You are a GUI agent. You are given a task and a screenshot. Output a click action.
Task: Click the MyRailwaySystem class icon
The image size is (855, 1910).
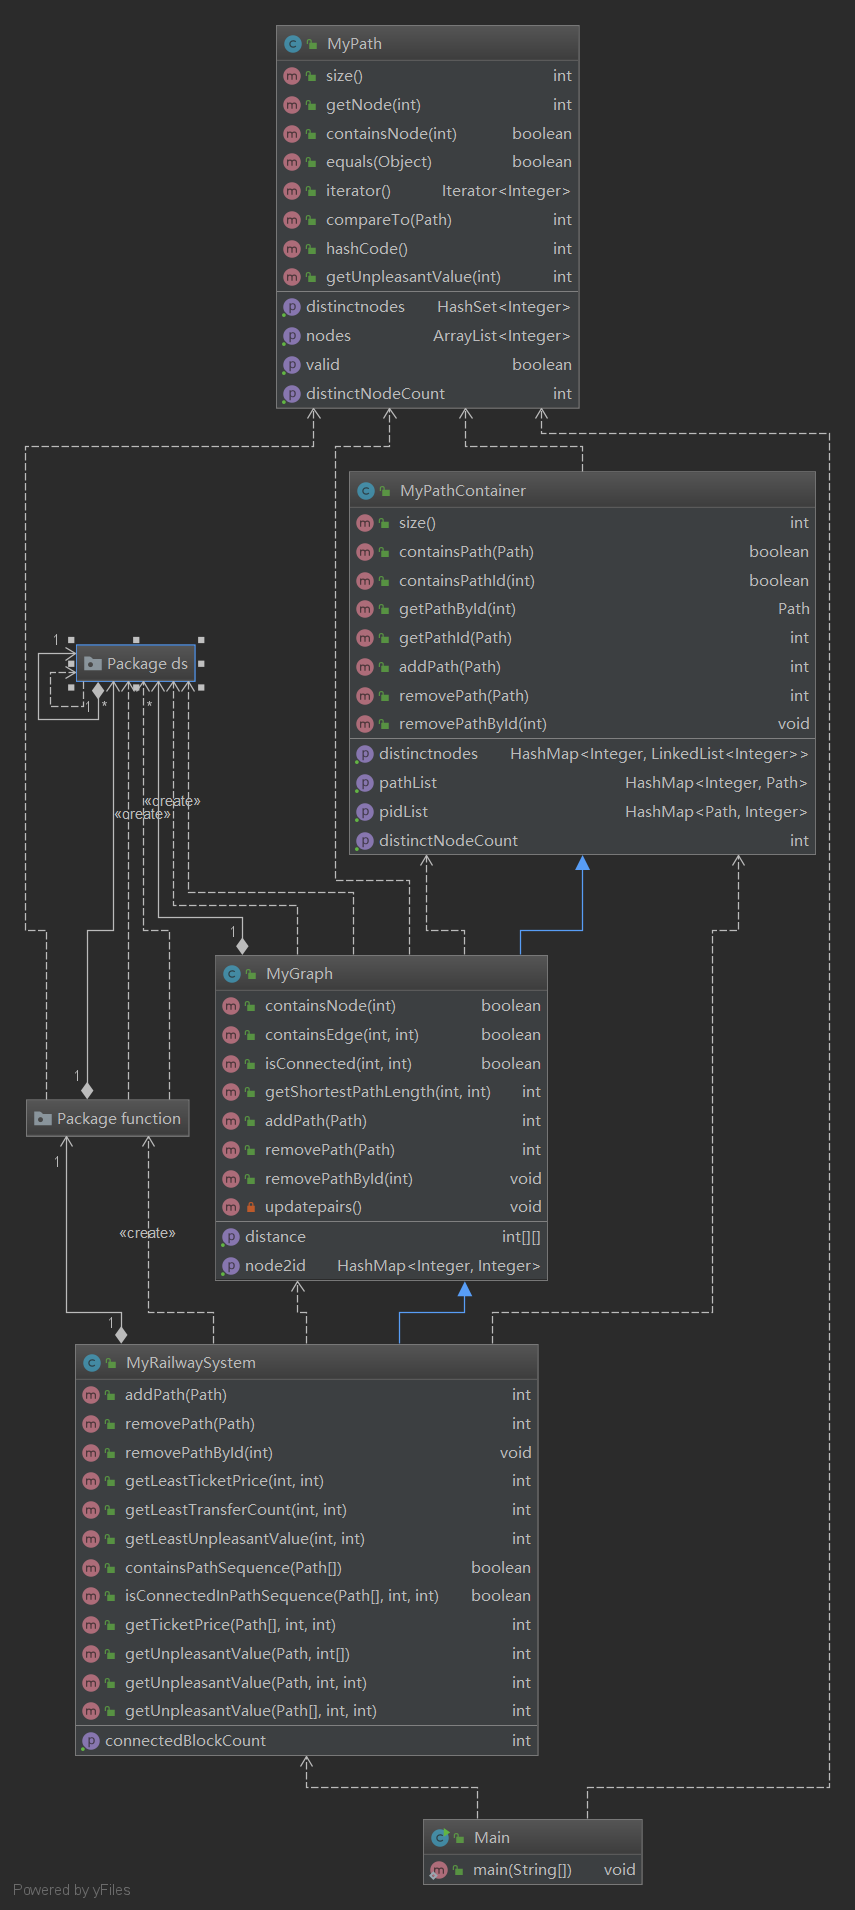point(92,1363)
